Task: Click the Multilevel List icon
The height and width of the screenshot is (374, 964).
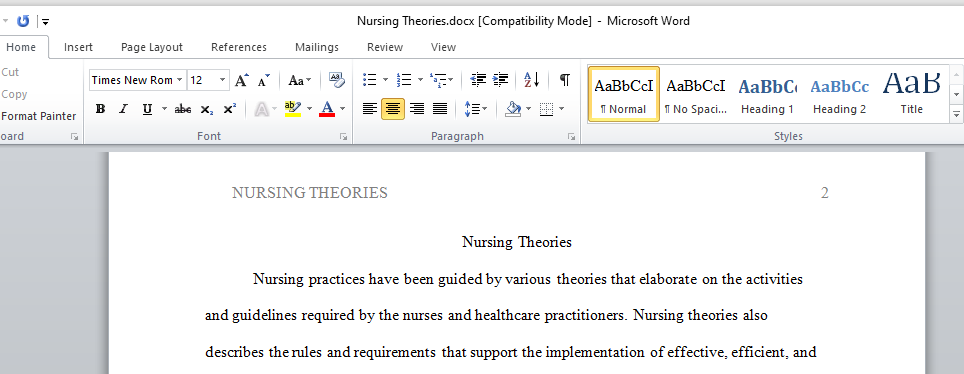Action: tap(438, 80)
